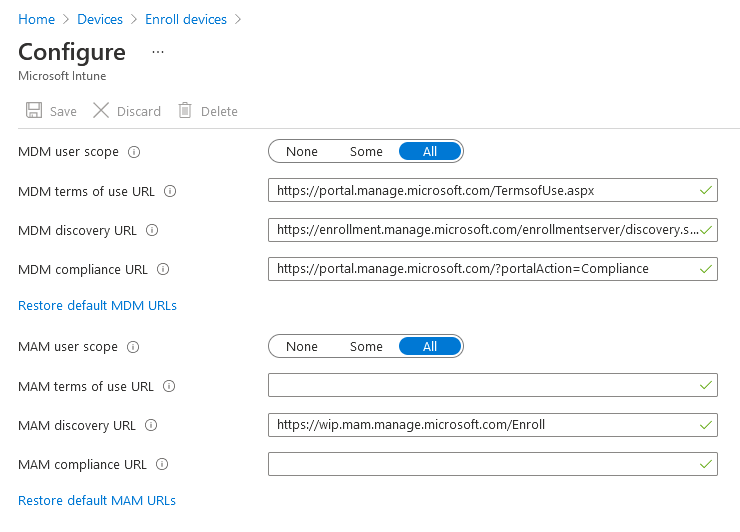This screenshot has height=532, width=740.
Task: Click the Delete trash can icon
Action: point(185,111)
